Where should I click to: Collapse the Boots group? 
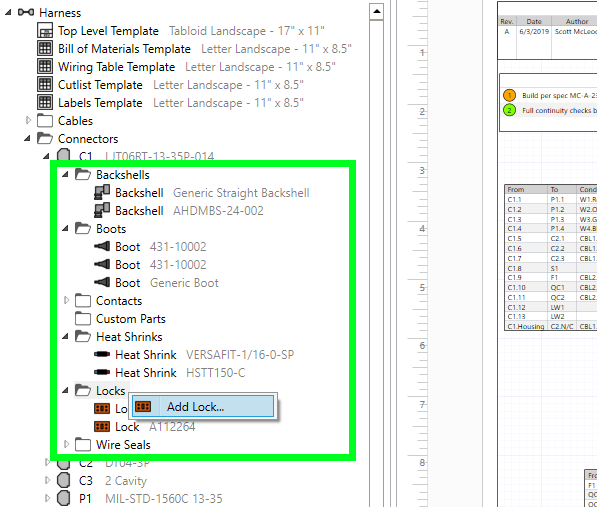65,228
